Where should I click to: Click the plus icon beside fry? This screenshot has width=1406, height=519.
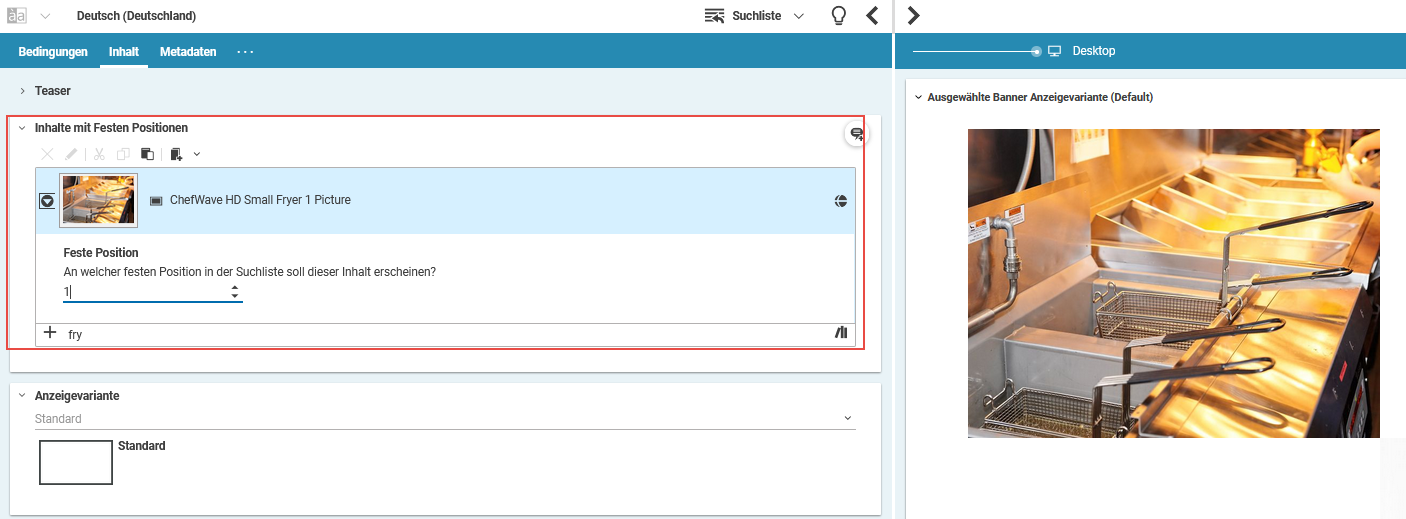(50, 333)
